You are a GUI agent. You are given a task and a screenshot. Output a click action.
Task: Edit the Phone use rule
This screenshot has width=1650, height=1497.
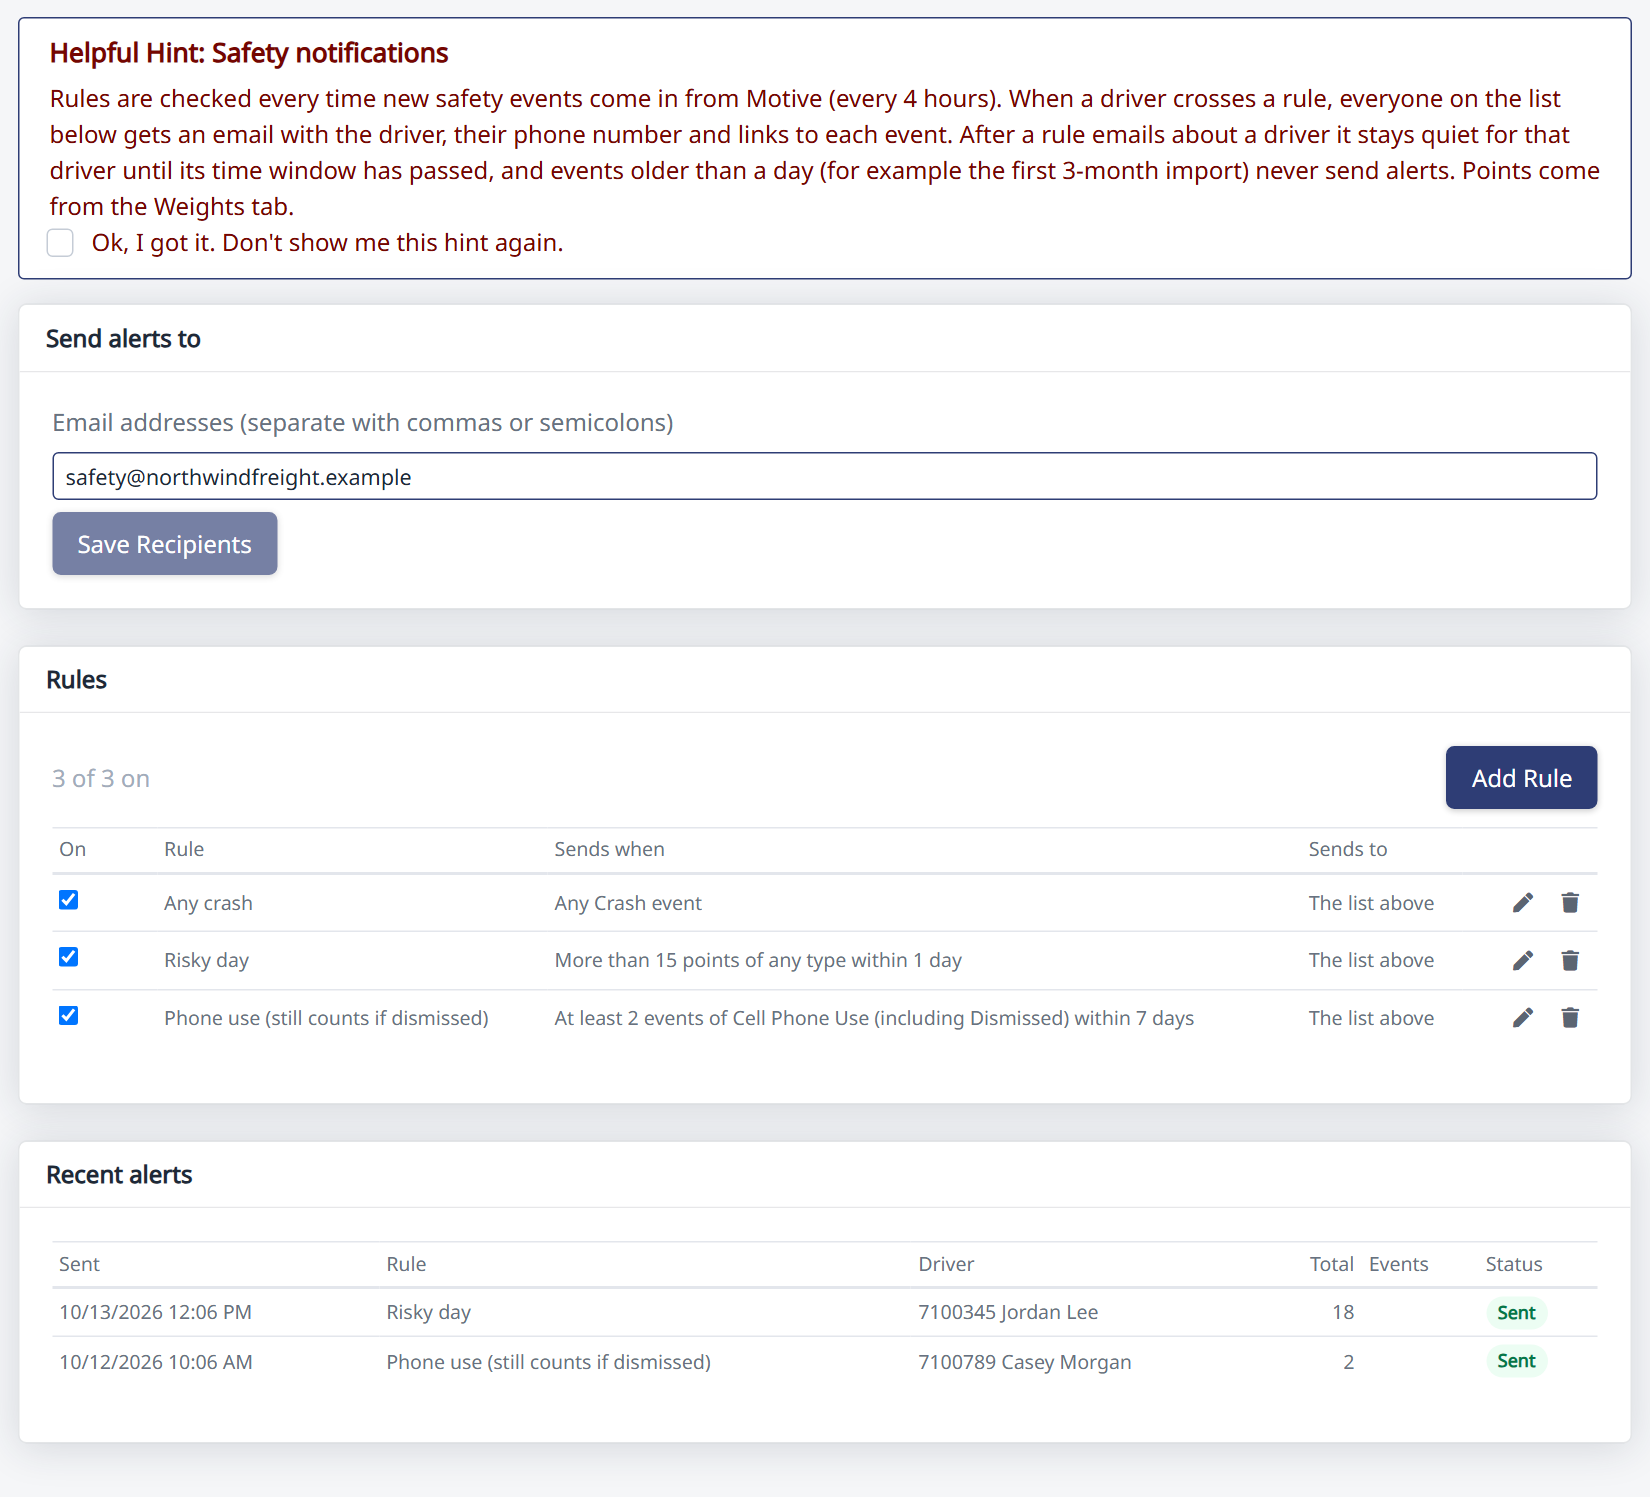1522,1018
